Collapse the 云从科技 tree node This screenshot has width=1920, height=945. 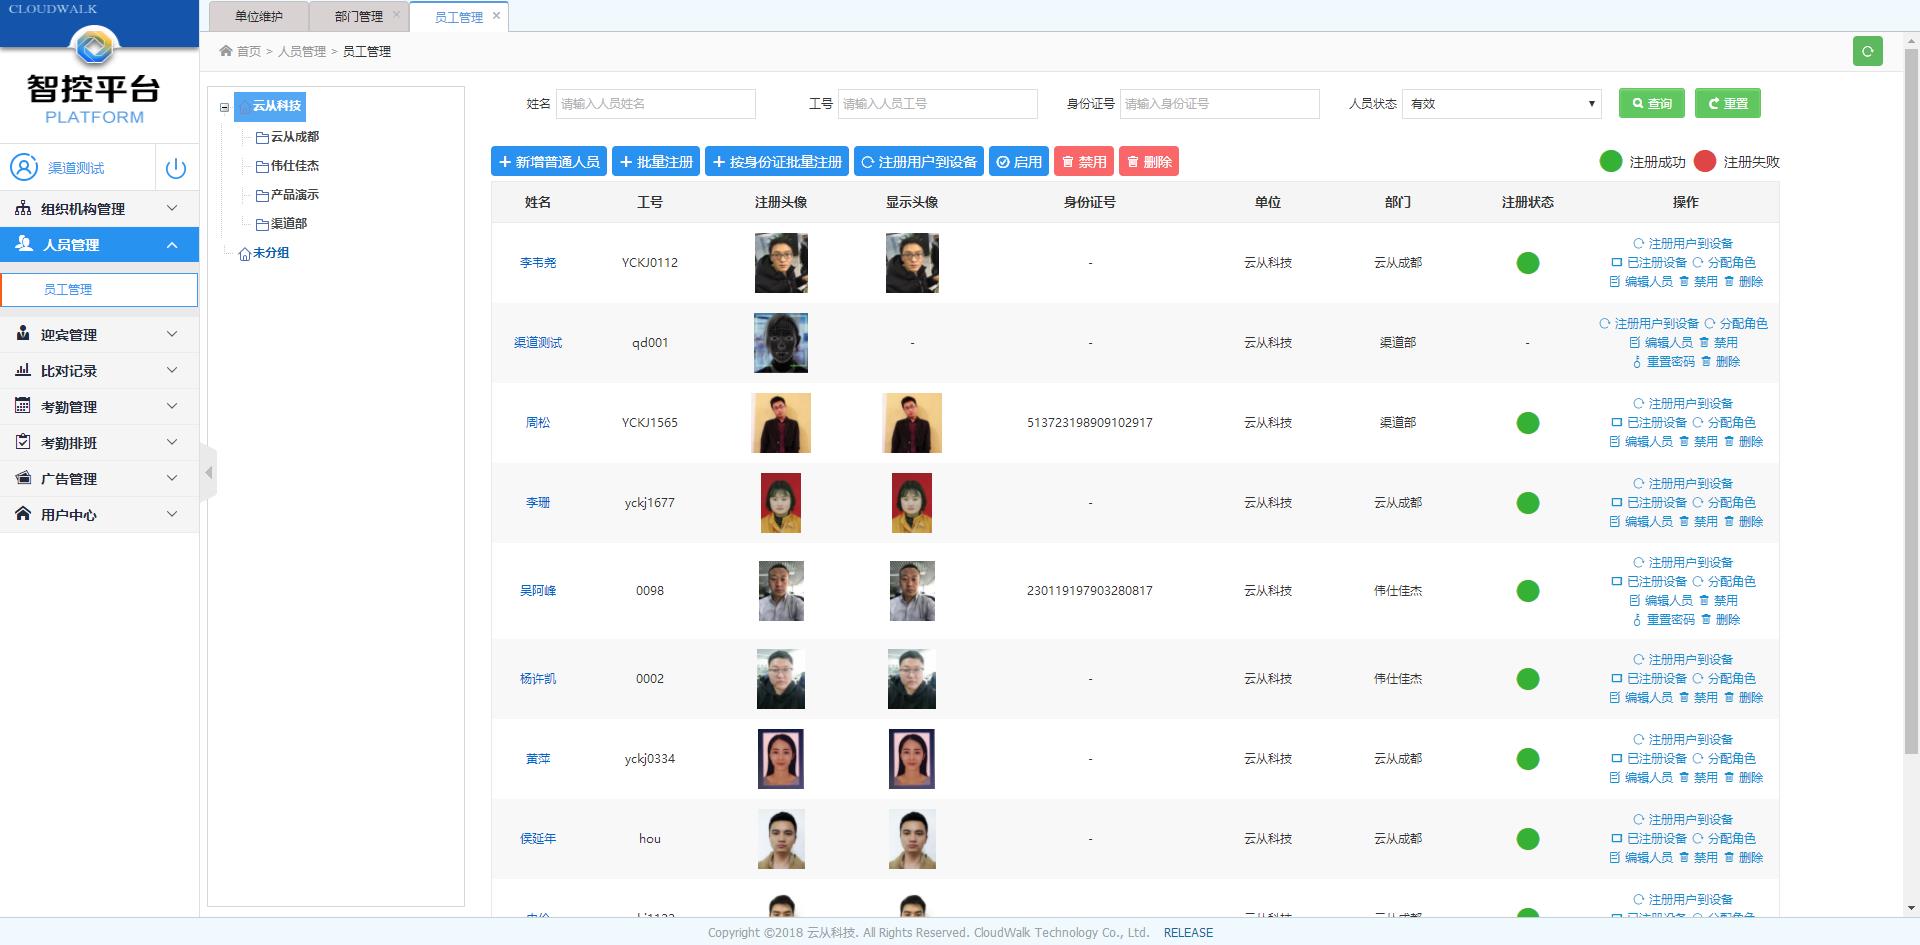(225, 107)
